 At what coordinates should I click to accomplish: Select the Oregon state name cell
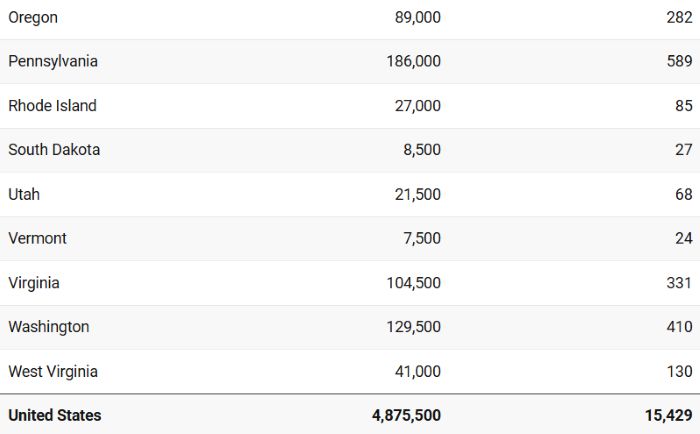33,17
